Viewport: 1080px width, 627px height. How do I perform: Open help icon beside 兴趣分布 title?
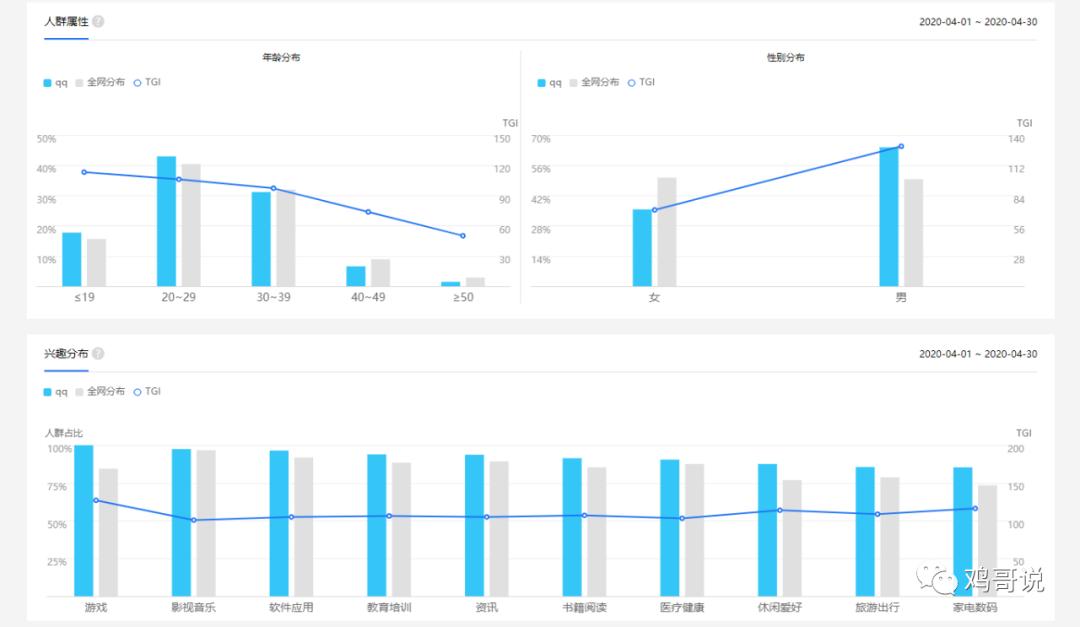[x=98, y=353]
